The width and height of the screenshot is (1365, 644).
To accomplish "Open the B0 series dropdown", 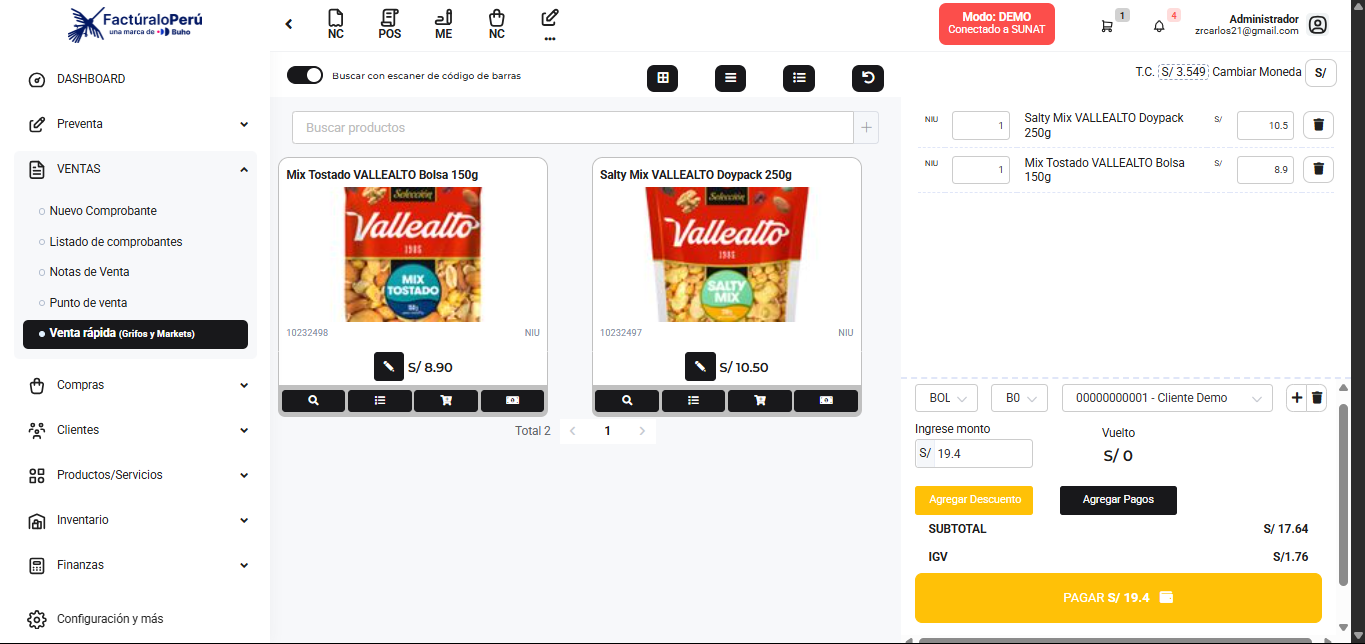I will [x=1019, y=398].
